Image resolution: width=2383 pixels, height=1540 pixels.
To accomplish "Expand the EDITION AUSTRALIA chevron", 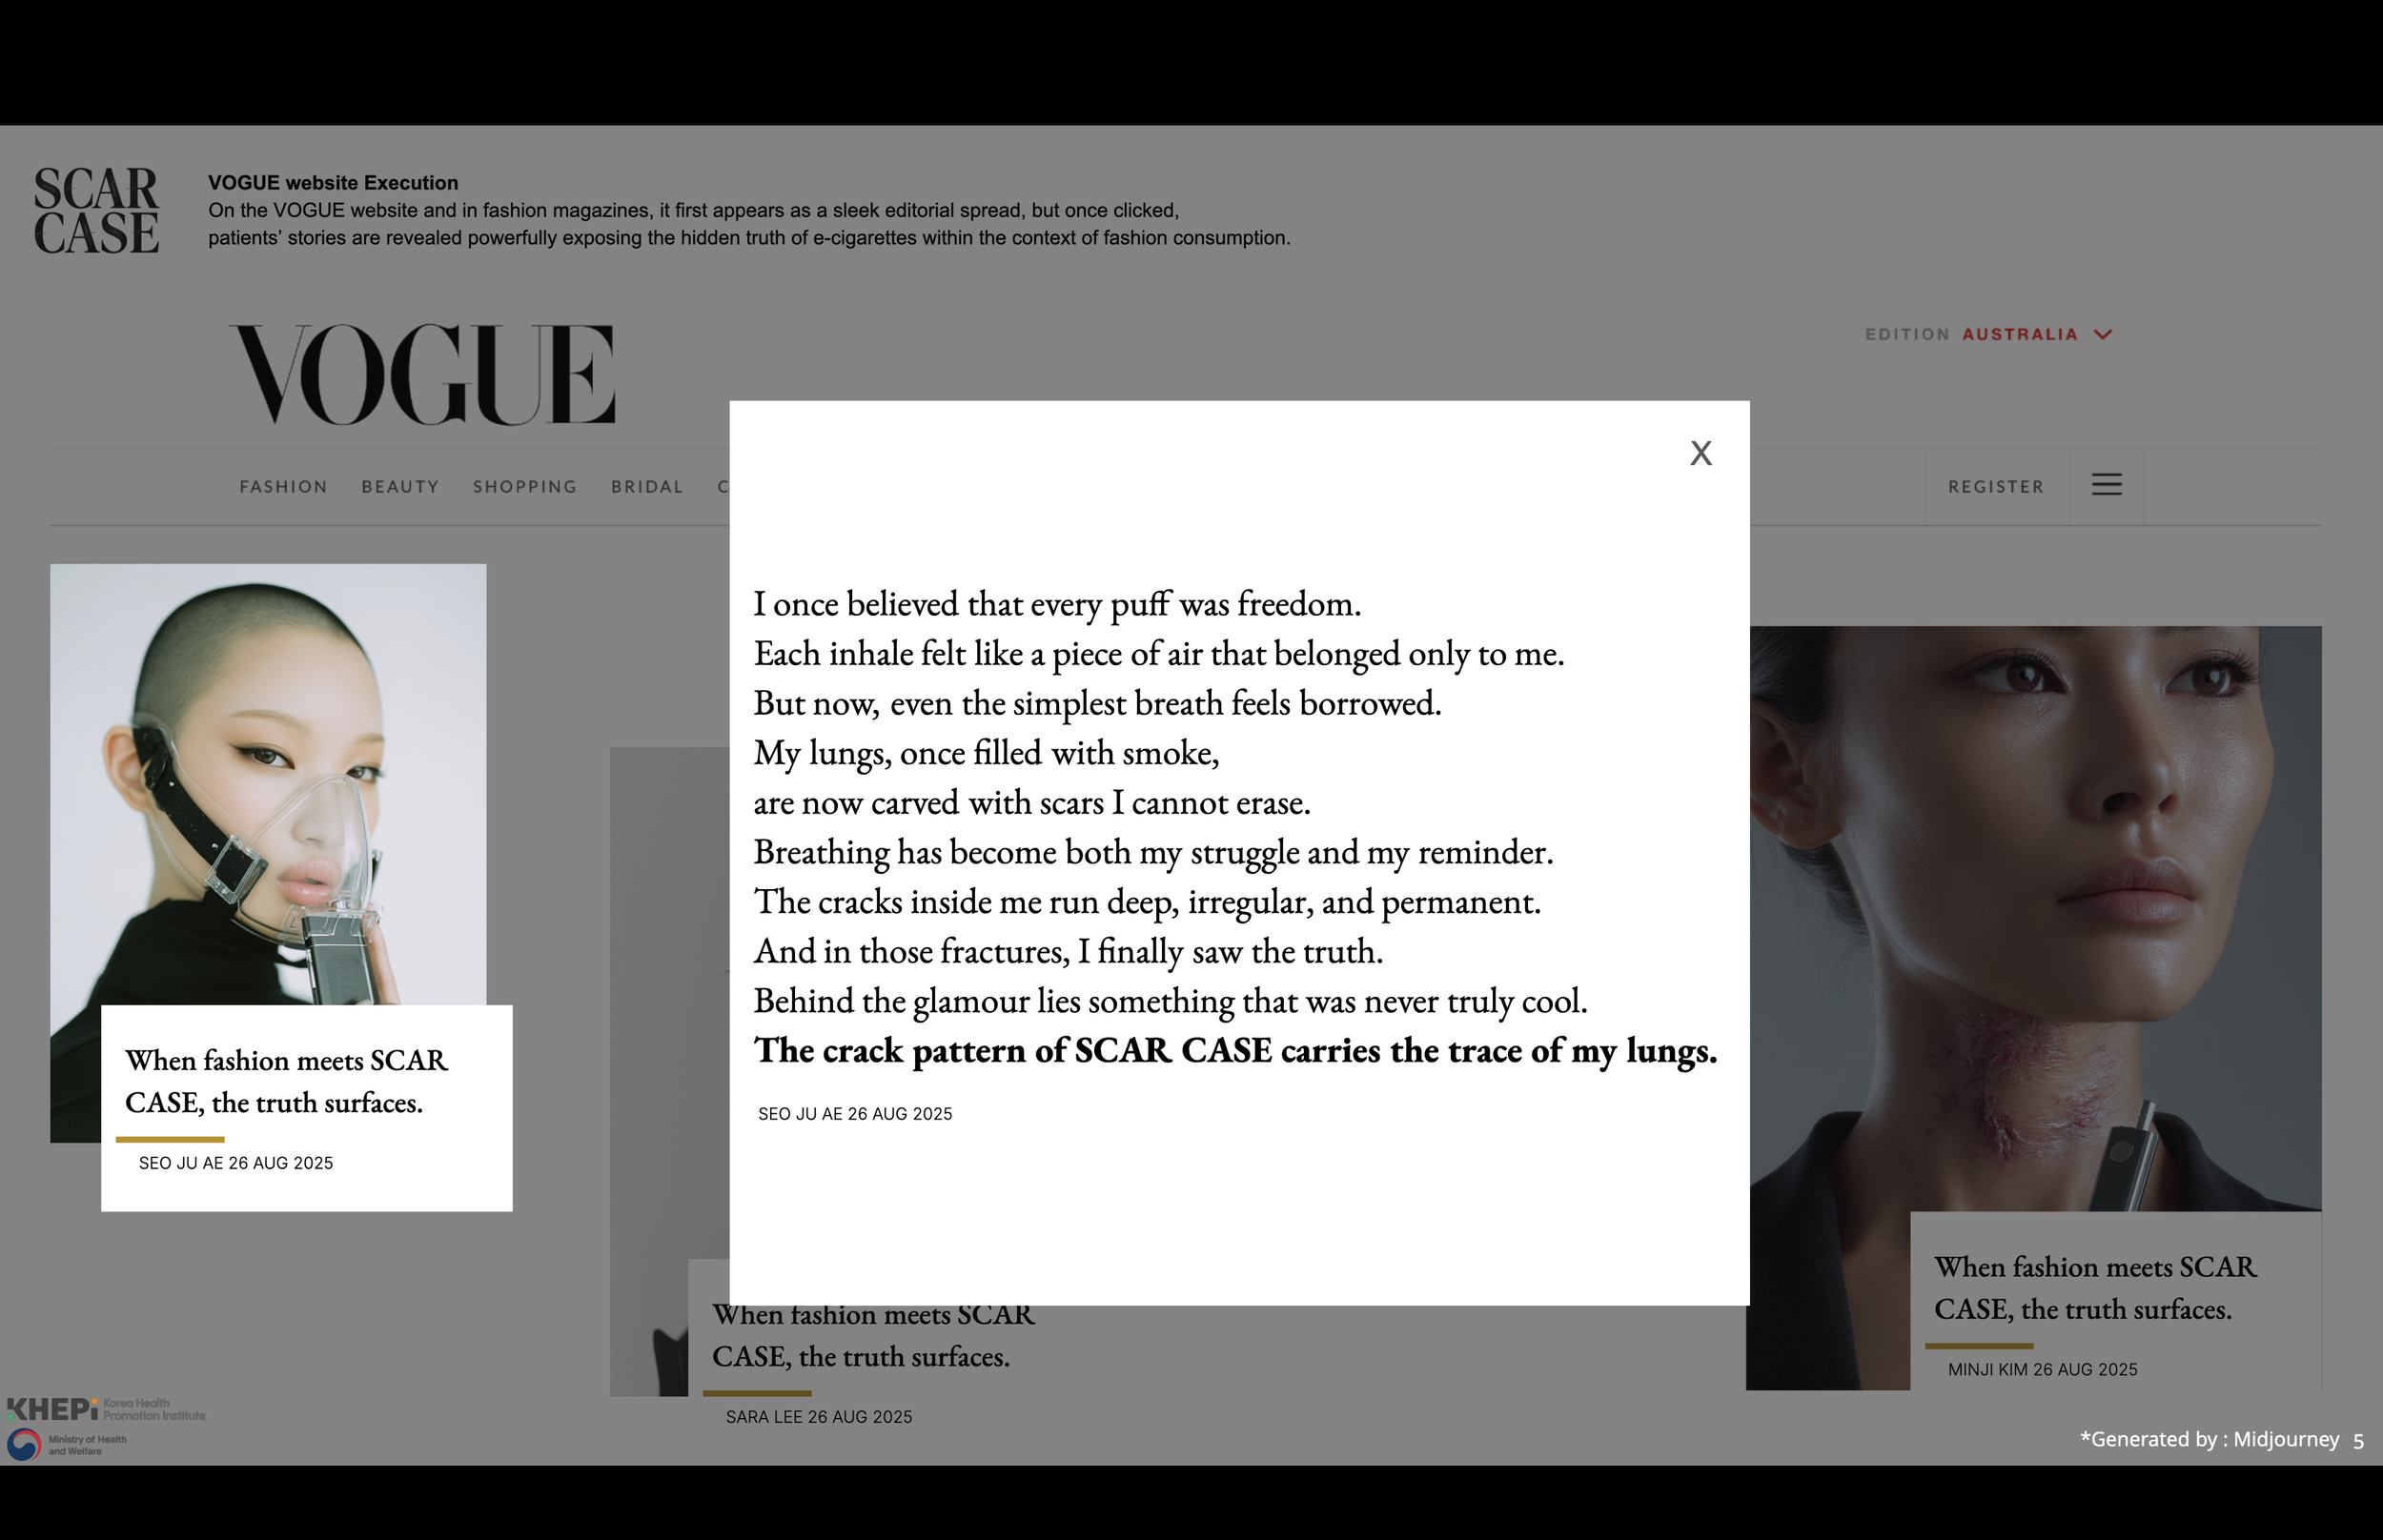I will [x=2103, y=334].
